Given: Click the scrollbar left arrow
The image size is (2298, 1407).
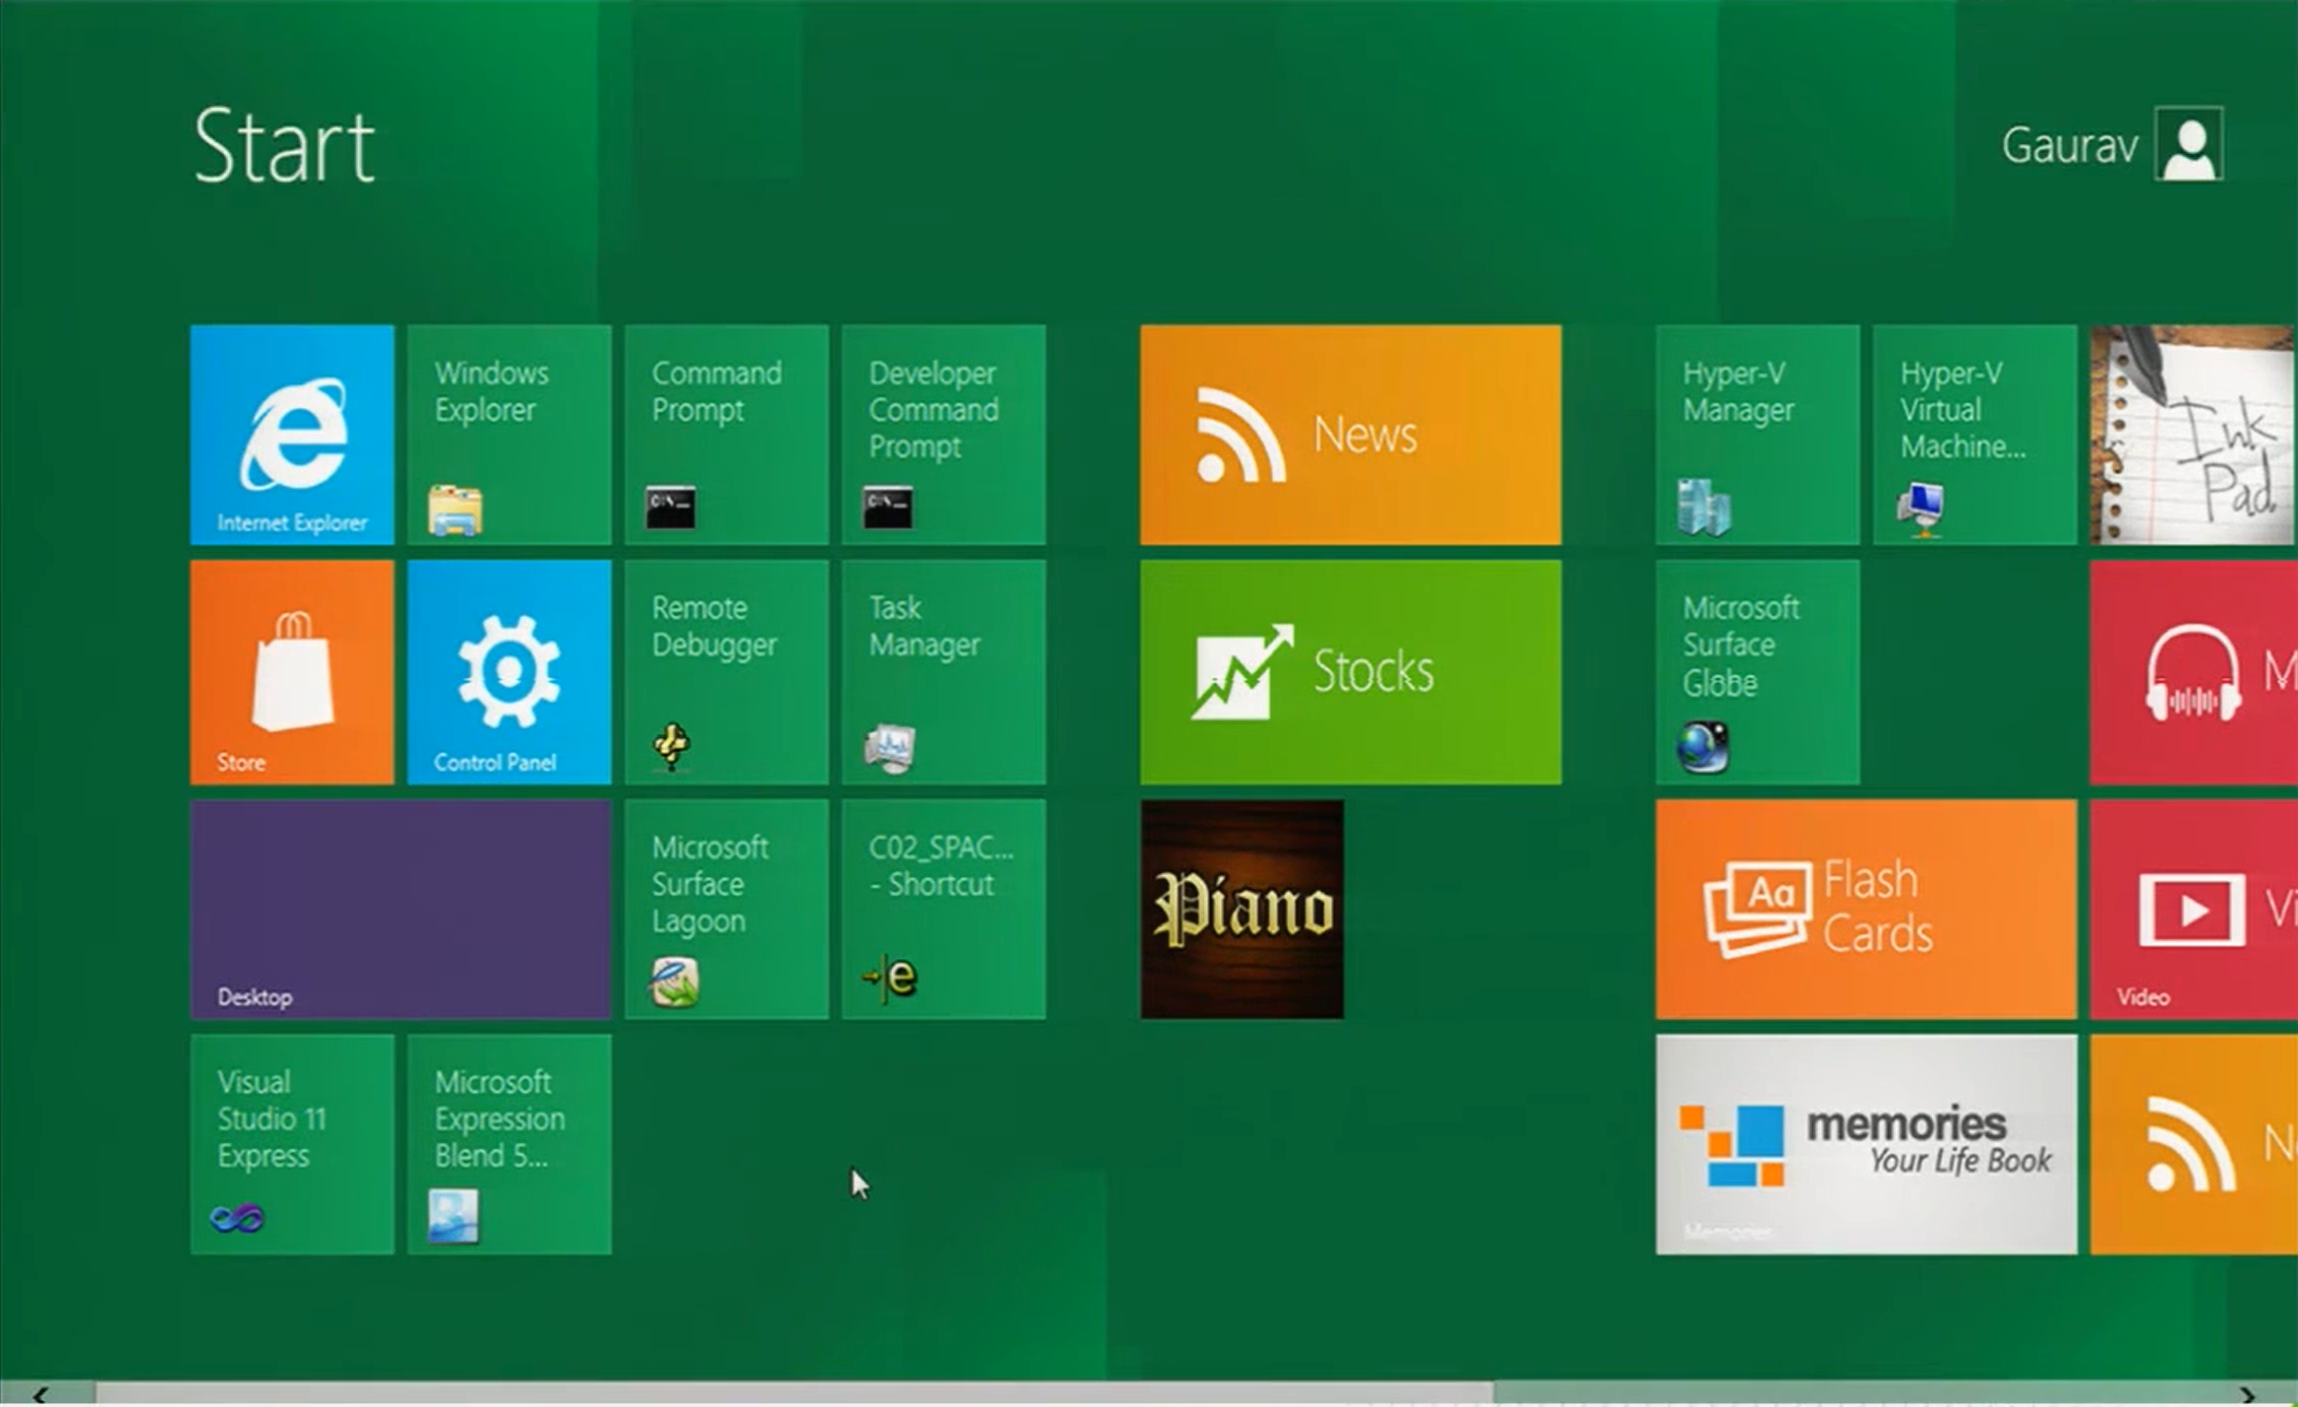Looking at the screenshot, I should [x=40, y=1394].
